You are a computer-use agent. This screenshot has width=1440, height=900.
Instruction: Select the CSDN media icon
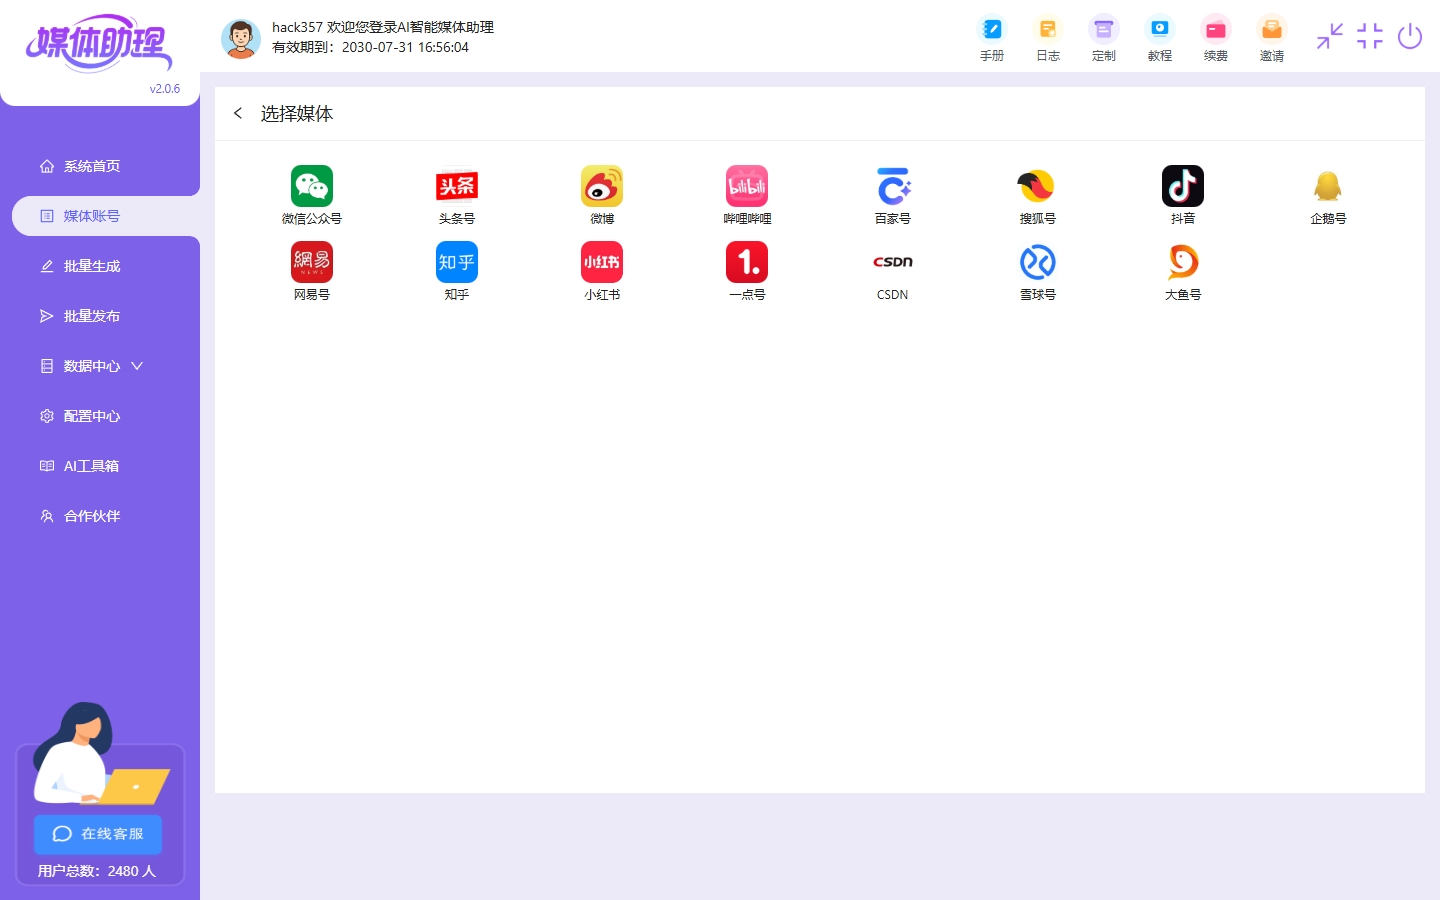tap(892, 263)
